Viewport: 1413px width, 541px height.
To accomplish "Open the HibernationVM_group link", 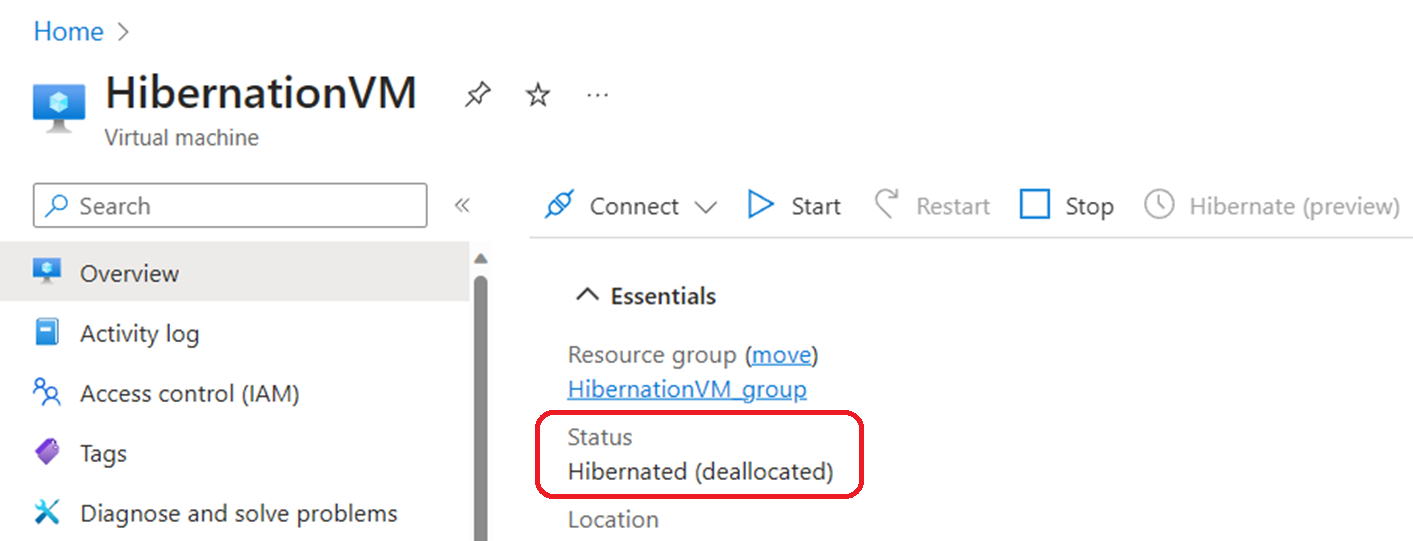I will pos(687,389).
